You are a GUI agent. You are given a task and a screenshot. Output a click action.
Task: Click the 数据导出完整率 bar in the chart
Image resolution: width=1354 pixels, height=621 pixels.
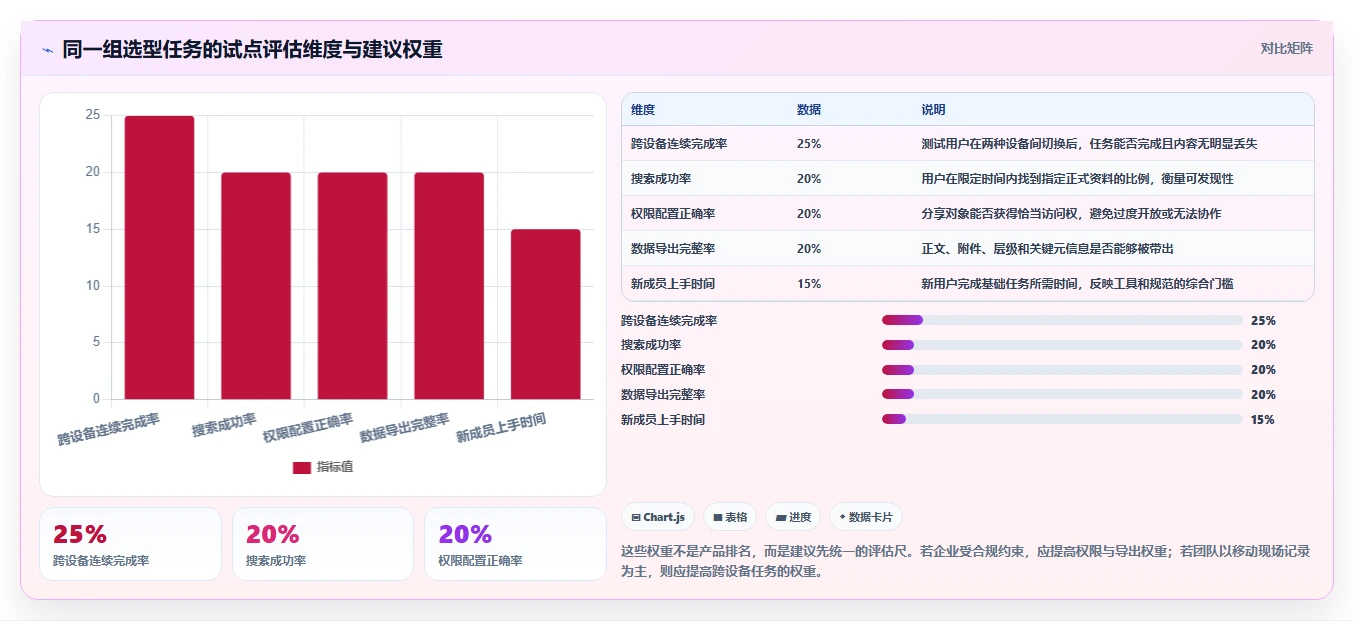click(449, 286)
